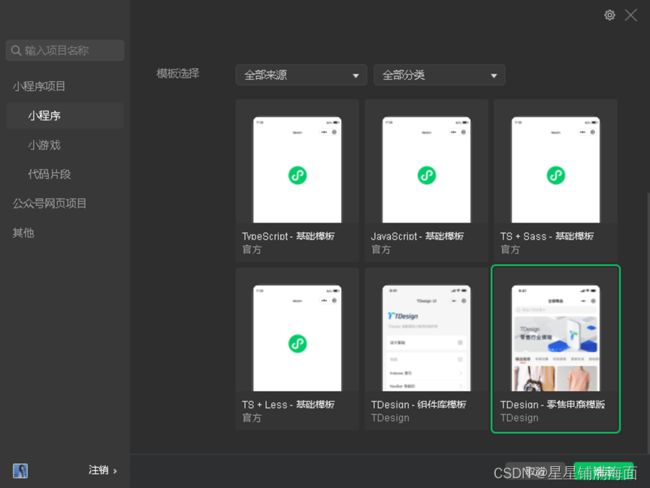Click TS + Sass - 基础模板 label
The width and height of the screenshot is (650, 488).
[x=547, y=236]
